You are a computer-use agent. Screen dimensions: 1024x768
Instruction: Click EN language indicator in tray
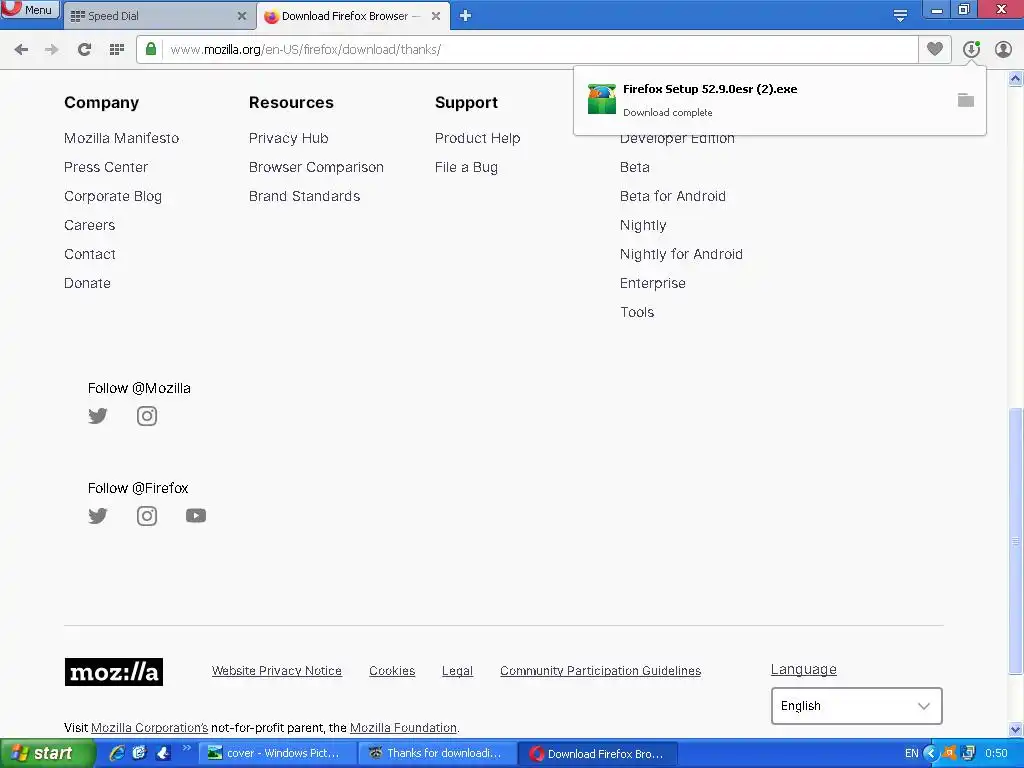[912, 754]
